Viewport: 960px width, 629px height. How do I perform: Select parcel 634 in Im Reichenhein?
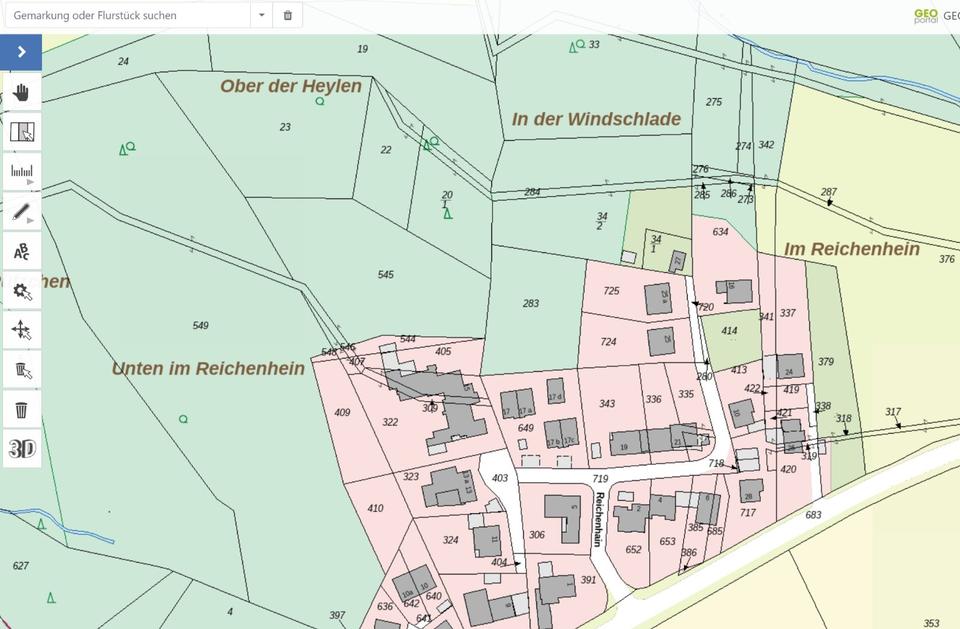pyautogui.click(x=719, y=231)
